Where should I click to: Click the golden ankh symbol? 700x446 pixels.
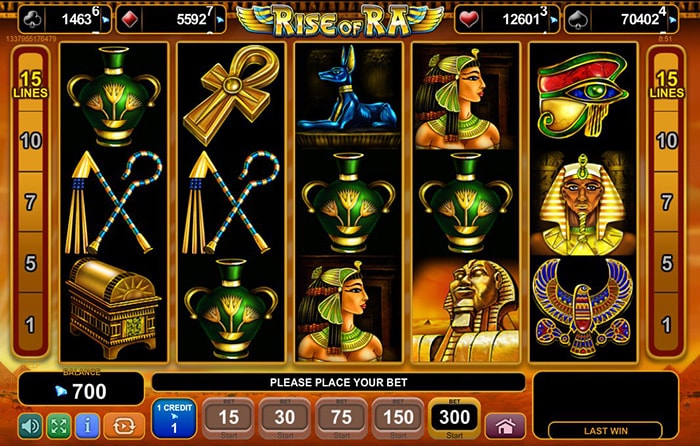(x=231, y=94)
